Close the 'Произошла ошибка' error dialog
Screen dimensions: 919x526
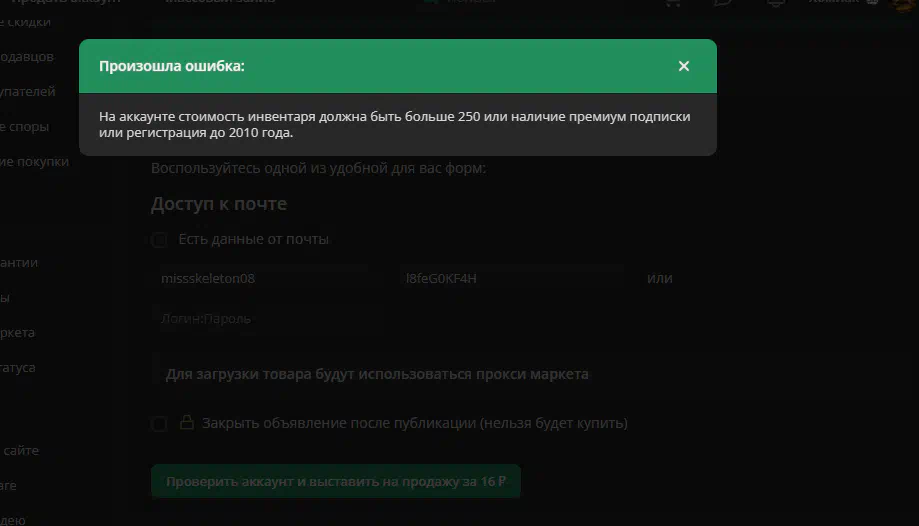tap(683, 66)
